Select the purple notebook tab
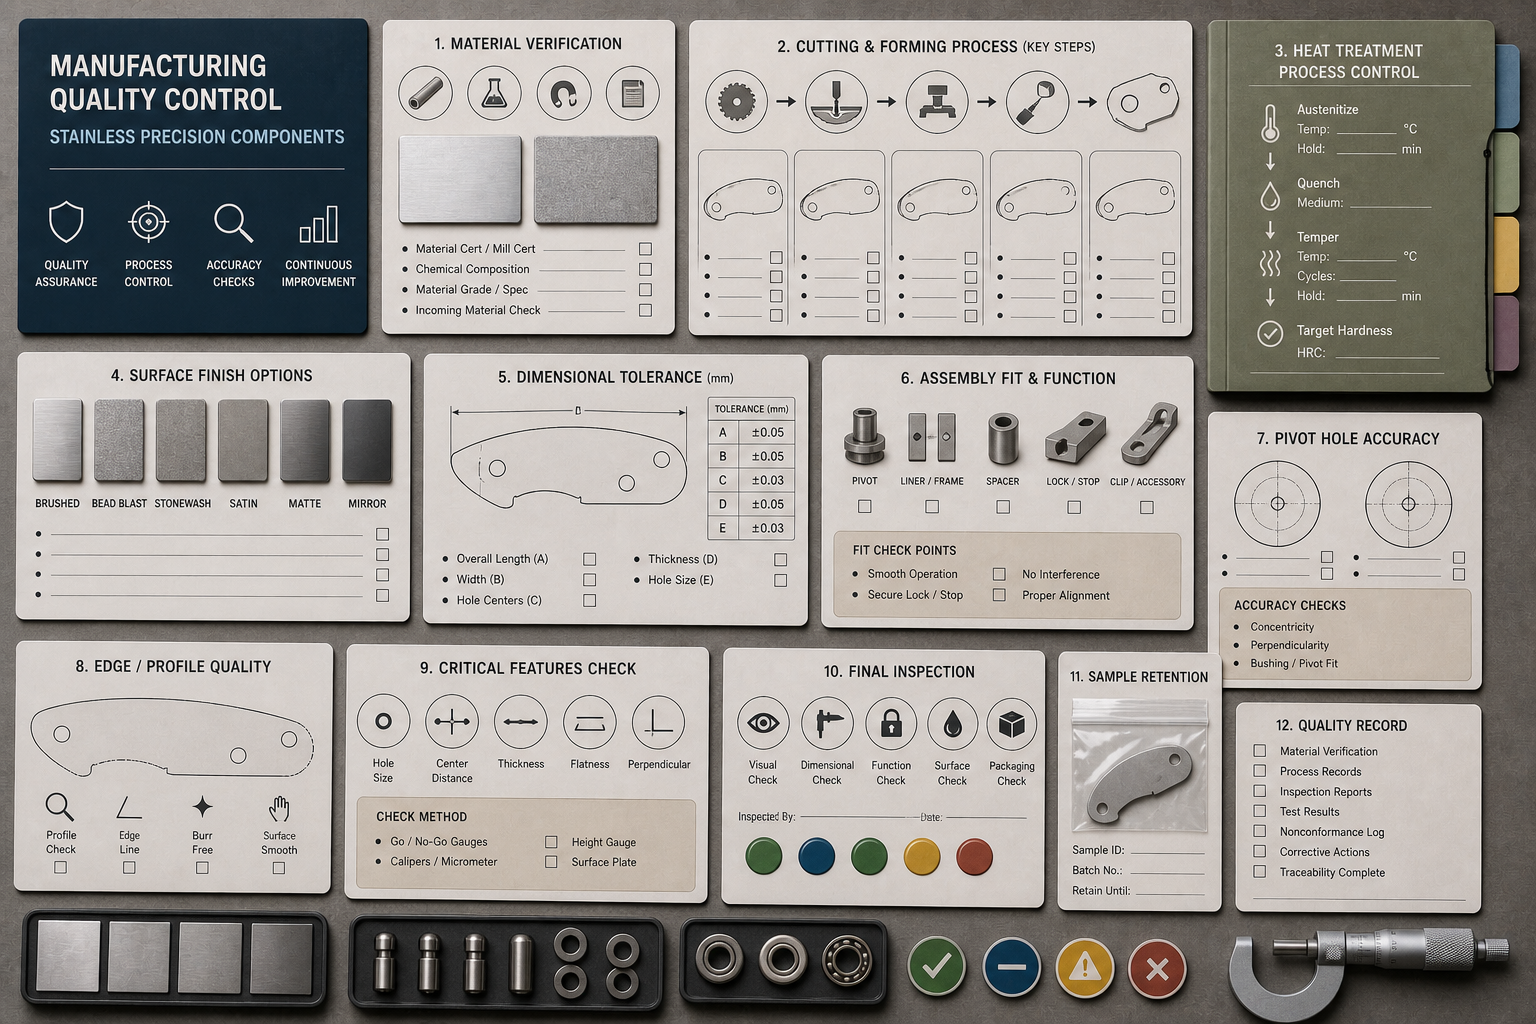The height and width of the screenshot is (1024, 1536). (x=1505, y=333)
